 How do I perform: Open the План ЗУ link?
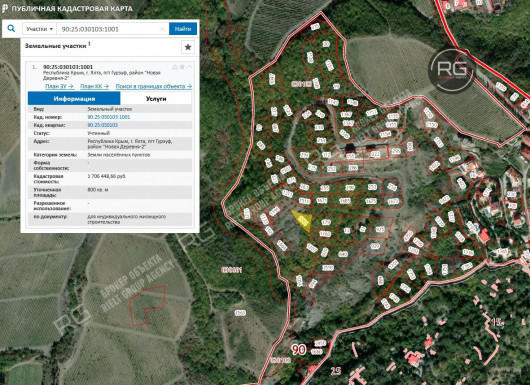coord(59,87)
